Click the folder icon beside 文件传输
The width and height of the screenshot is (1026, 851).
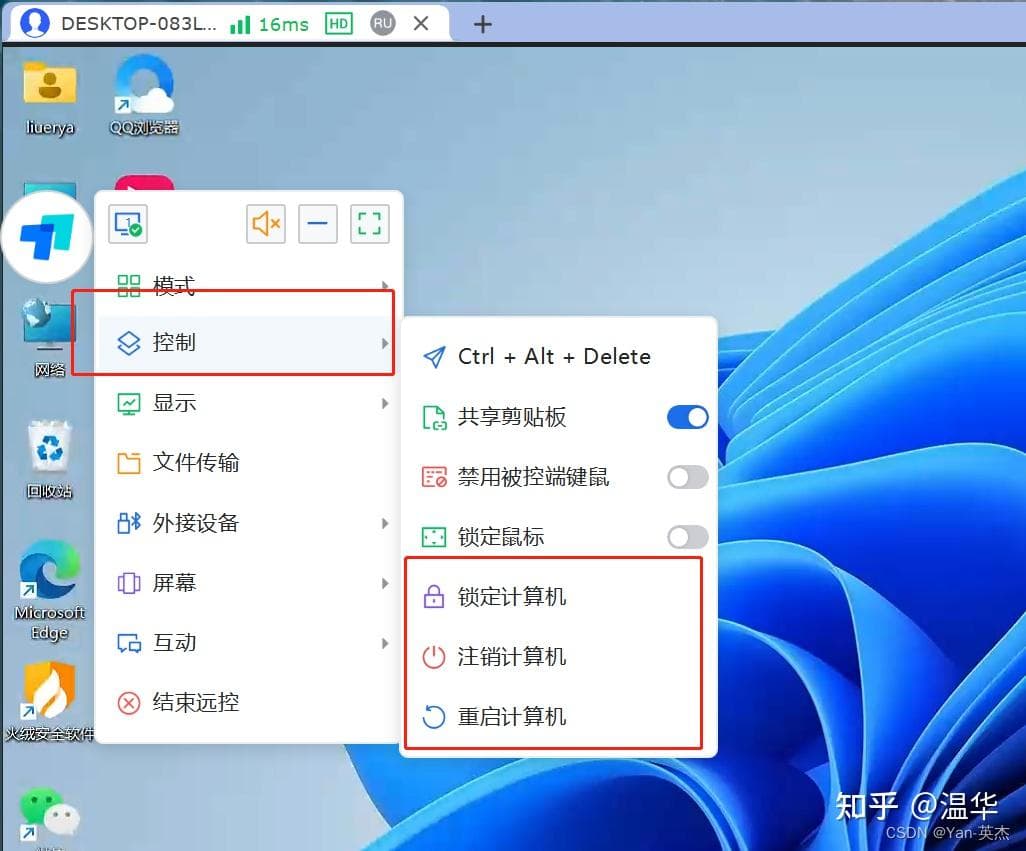[128, 463]
